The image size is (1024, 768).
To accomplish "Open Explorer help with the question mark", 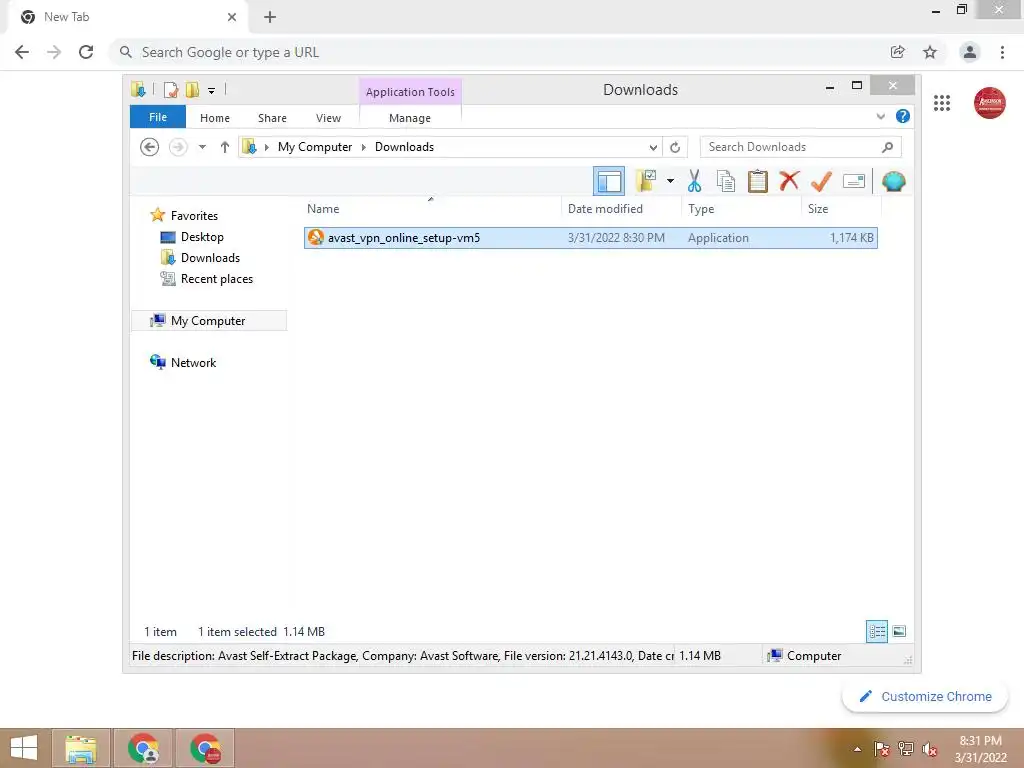I will coord(903,116).
